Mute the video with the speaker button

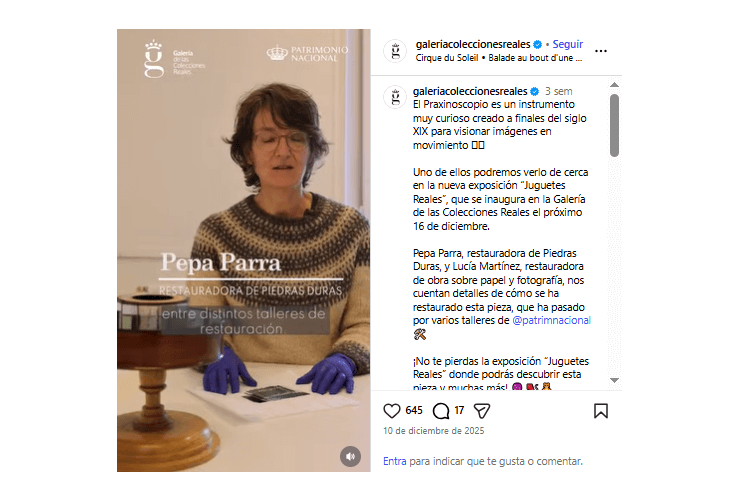351,456
